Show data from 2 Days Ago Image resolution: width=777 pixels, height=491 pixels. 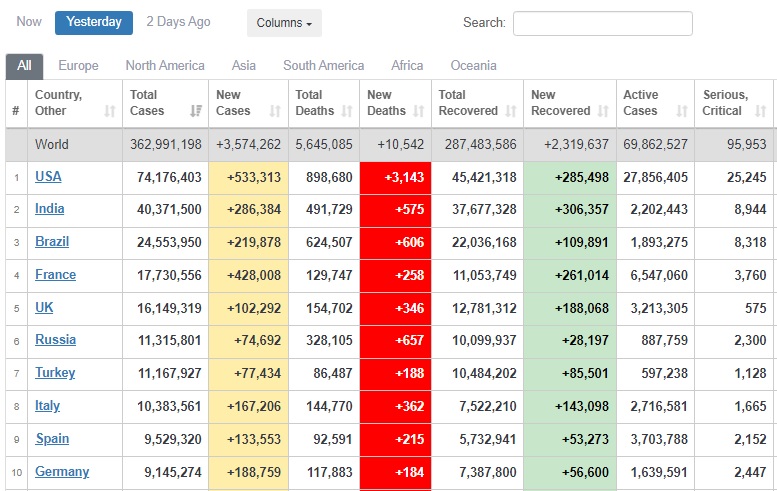pos(178,22)
